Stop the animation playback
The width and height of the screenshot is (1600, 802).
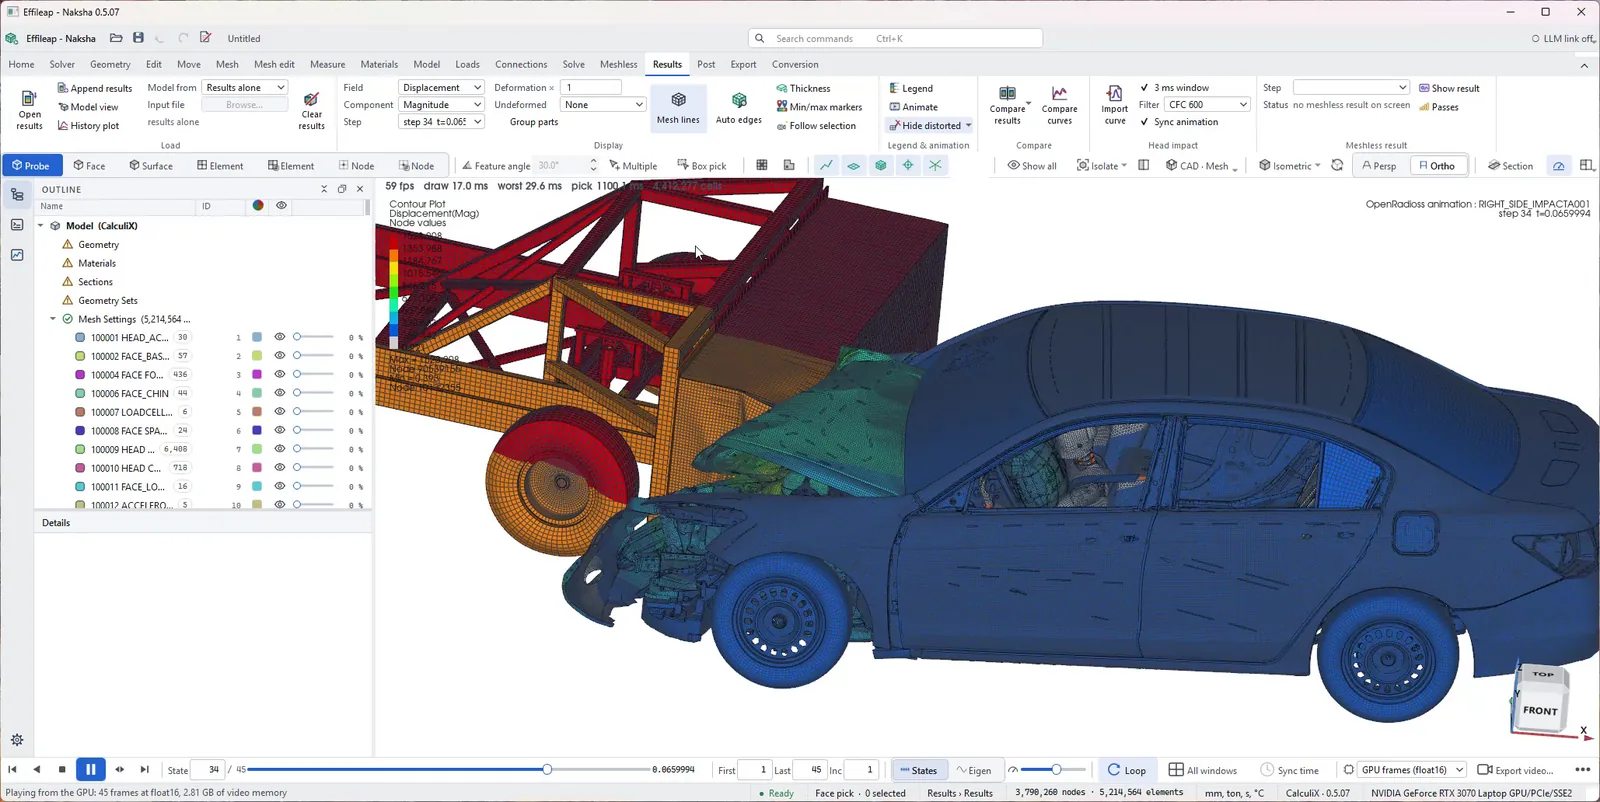point(62,769)
